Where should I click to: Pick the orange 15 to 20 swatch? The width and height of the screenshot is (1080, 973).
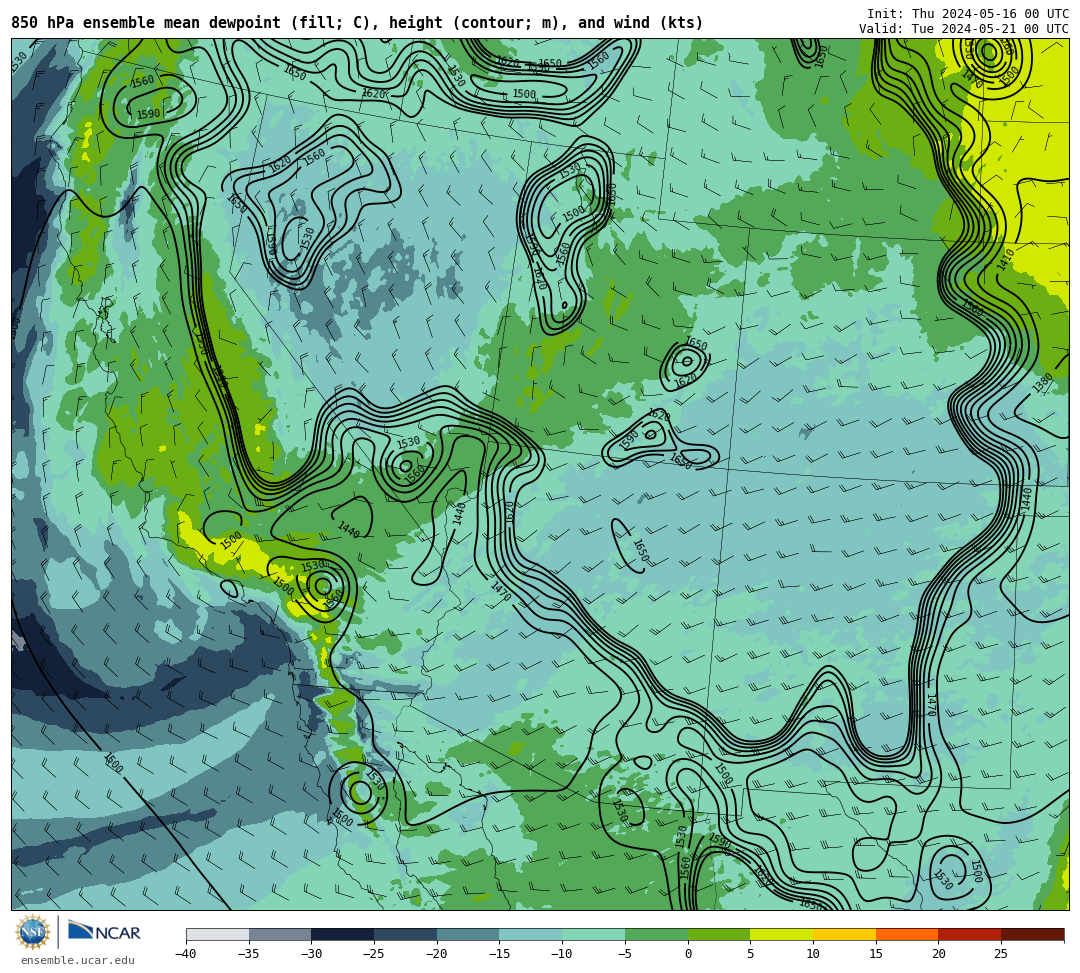(907, 934)
